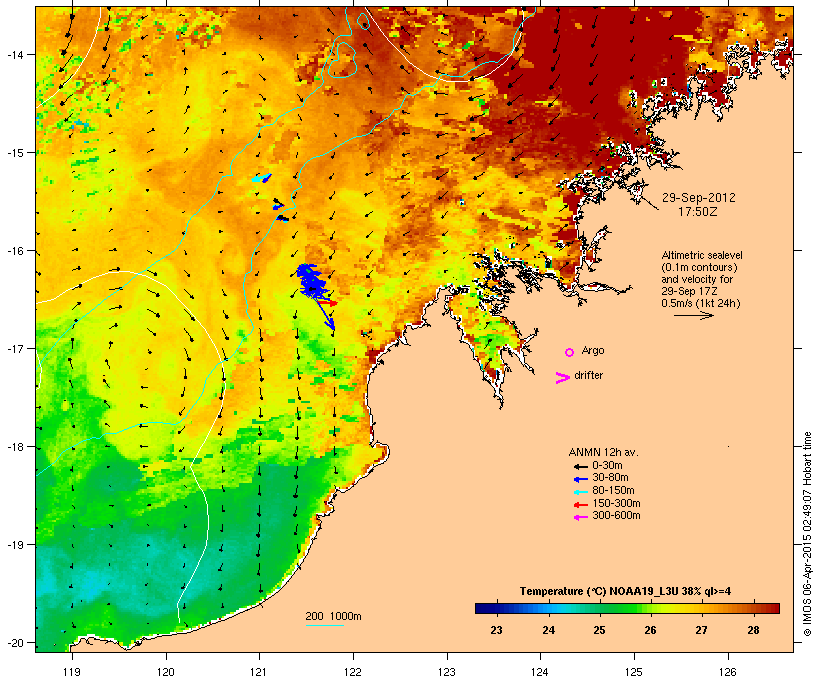The height and width of the screenshot is (680, 820).
Task: Click the 'drifter' legend label
Action: coord(588,375)
